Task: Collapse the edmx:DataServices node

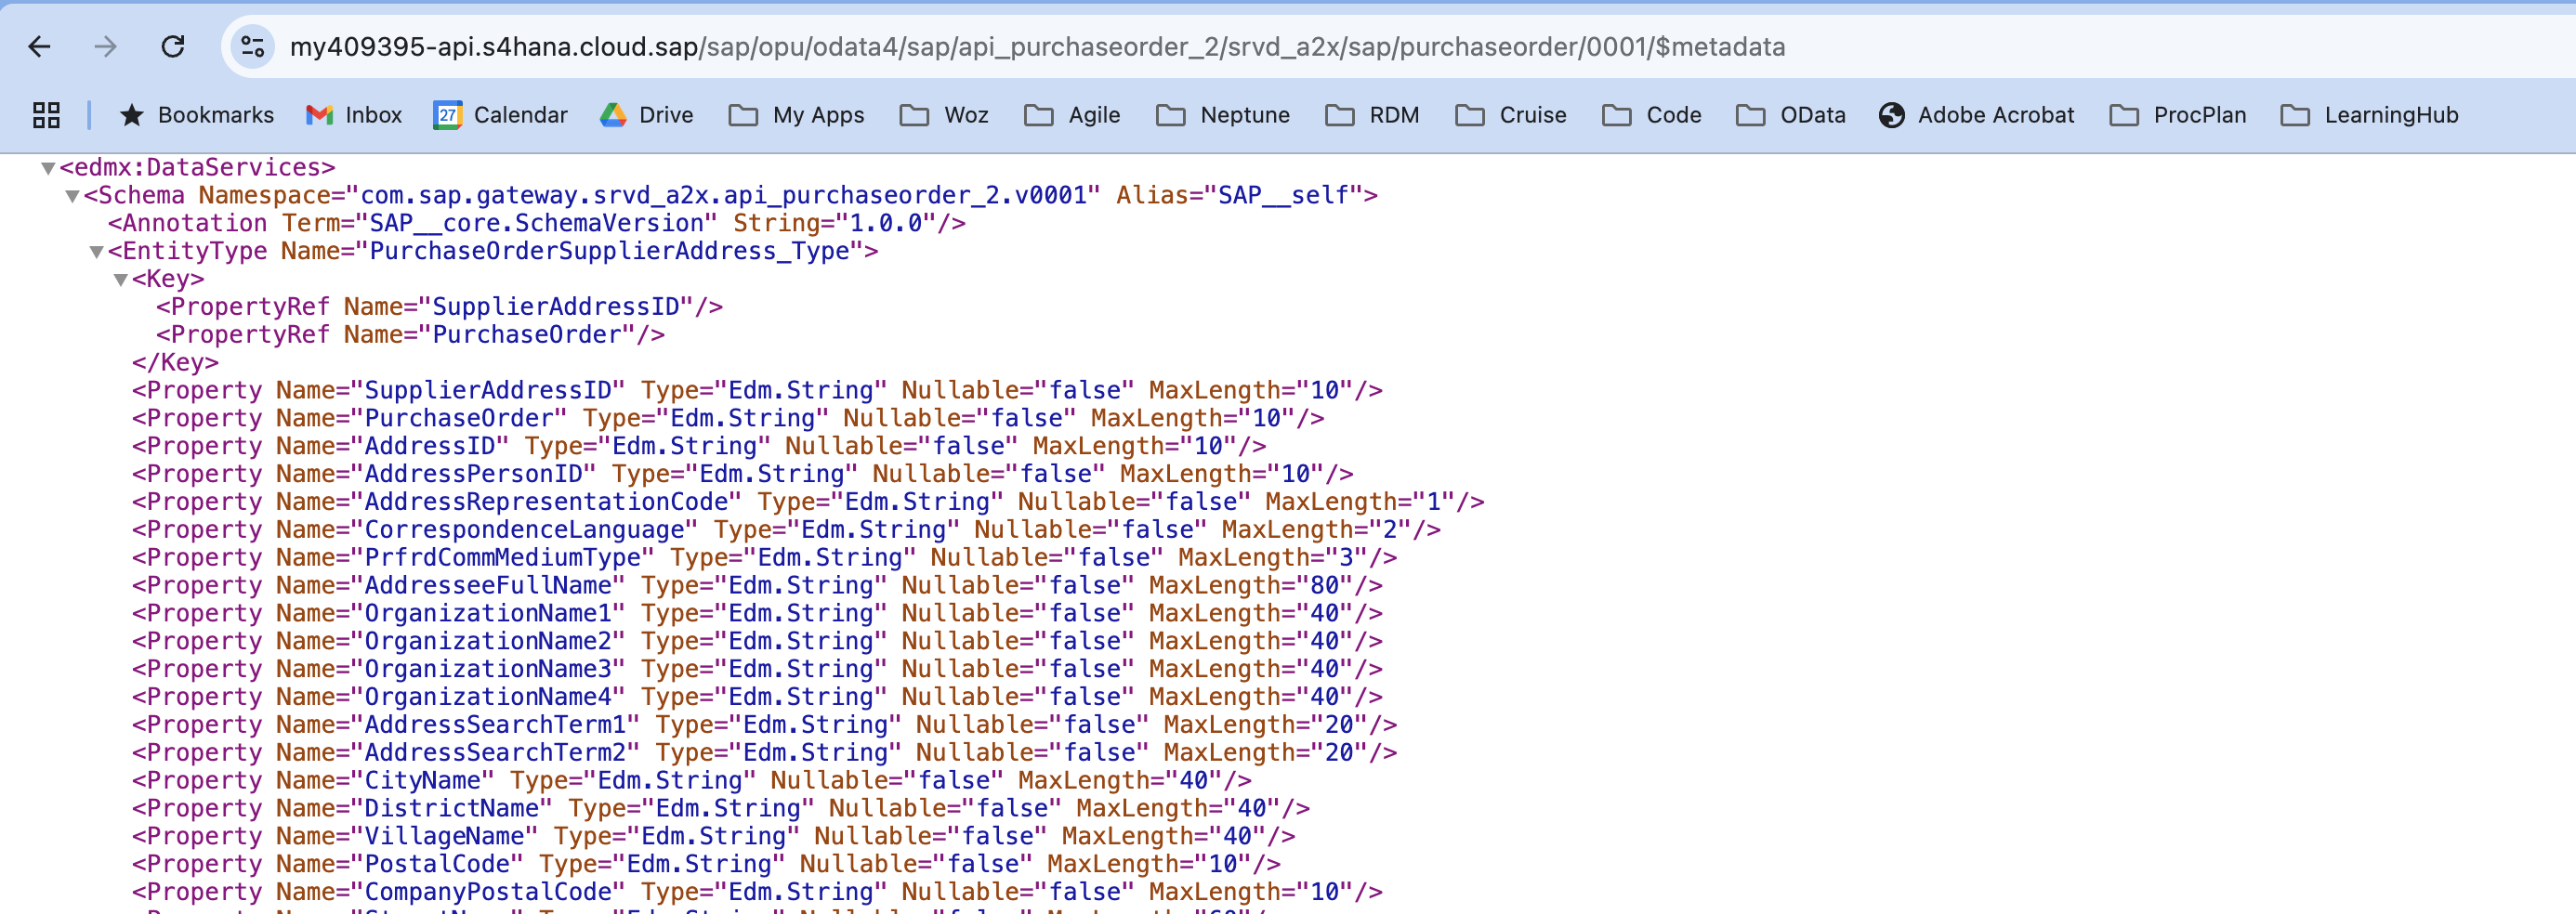Action: pyautogui.click(x=47, y=168)
